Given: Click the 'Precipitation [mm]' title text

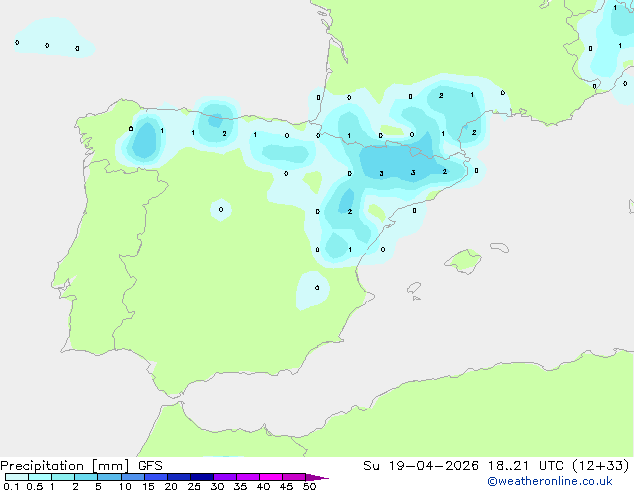Looking at the screenshot, I should pos(65,466).
